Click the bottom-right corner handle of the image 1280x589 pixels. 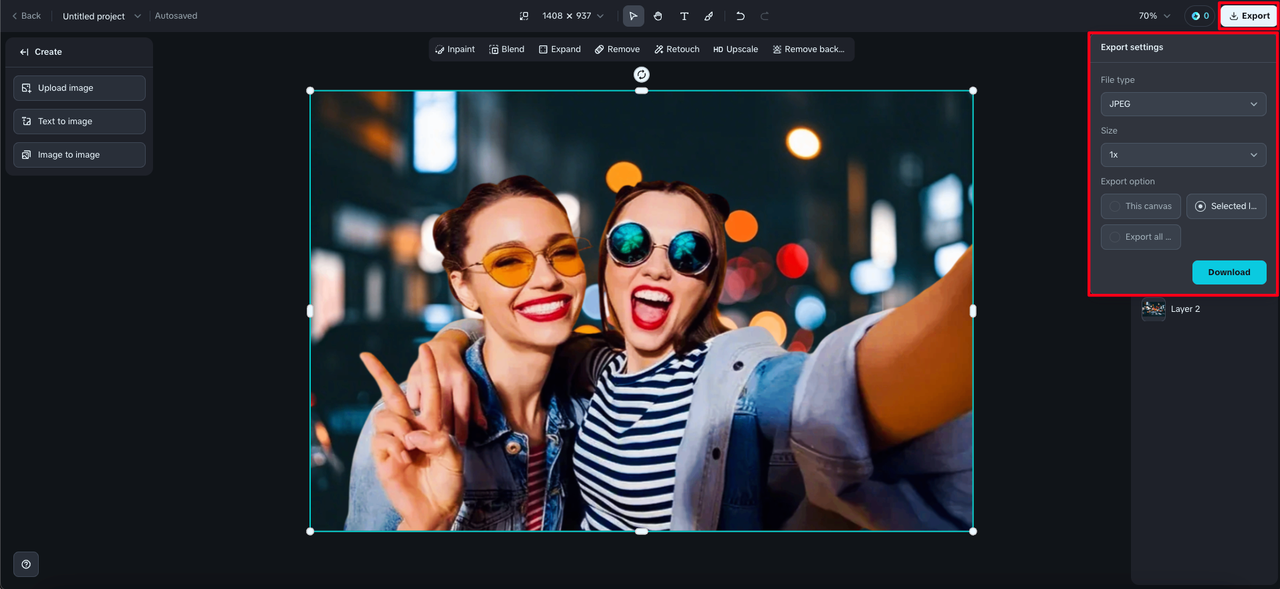pos(973,531)
